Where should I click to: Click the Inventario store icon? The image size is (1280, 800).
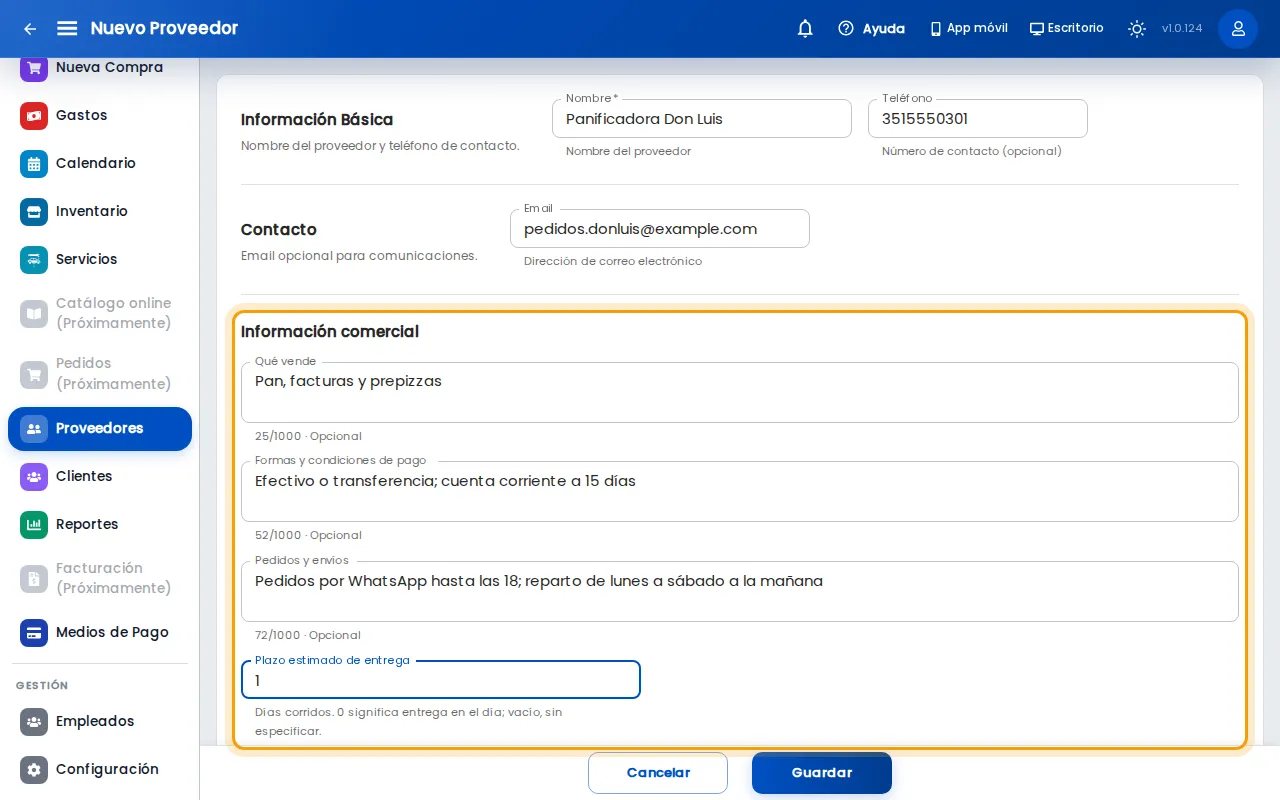point(34,212)
